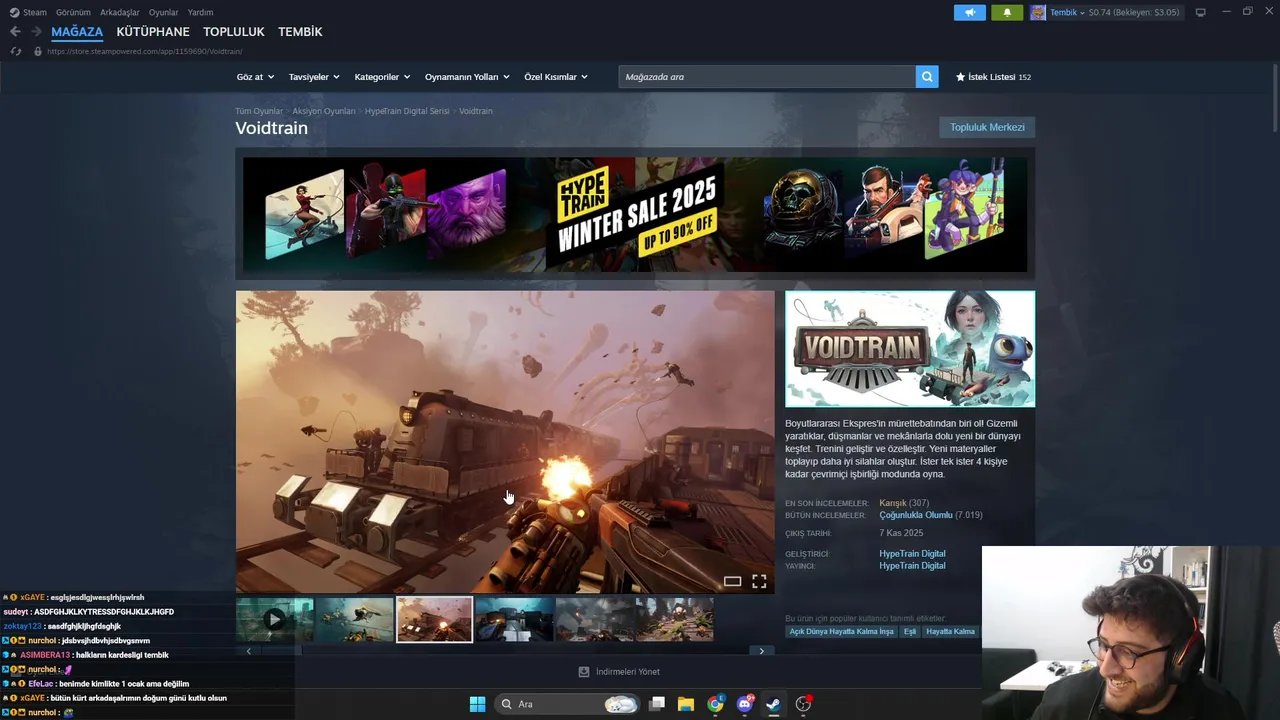Image resolution: width=1280 pixels, height=720 pixels.
Task: Click the Voidtrain header capsule image
Action: coord(910,349)
